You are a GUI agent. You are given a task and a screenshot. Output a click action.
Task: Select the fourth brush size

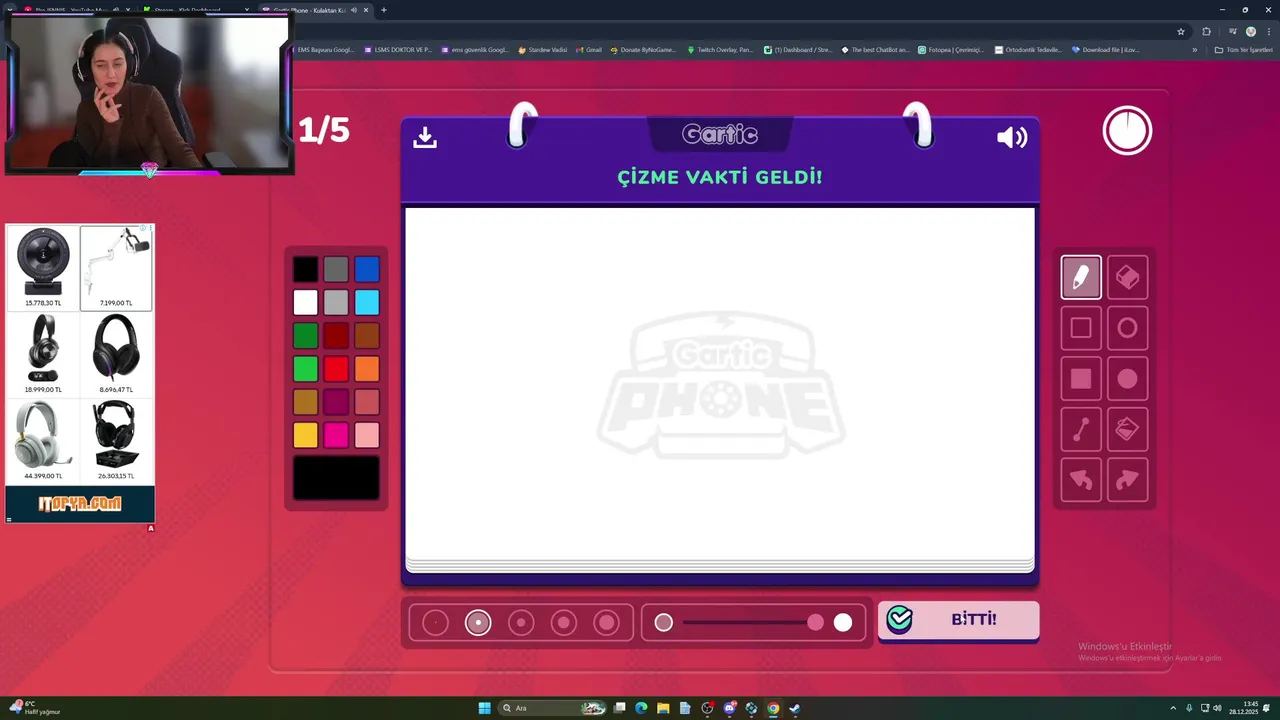[x=564, y=623]
